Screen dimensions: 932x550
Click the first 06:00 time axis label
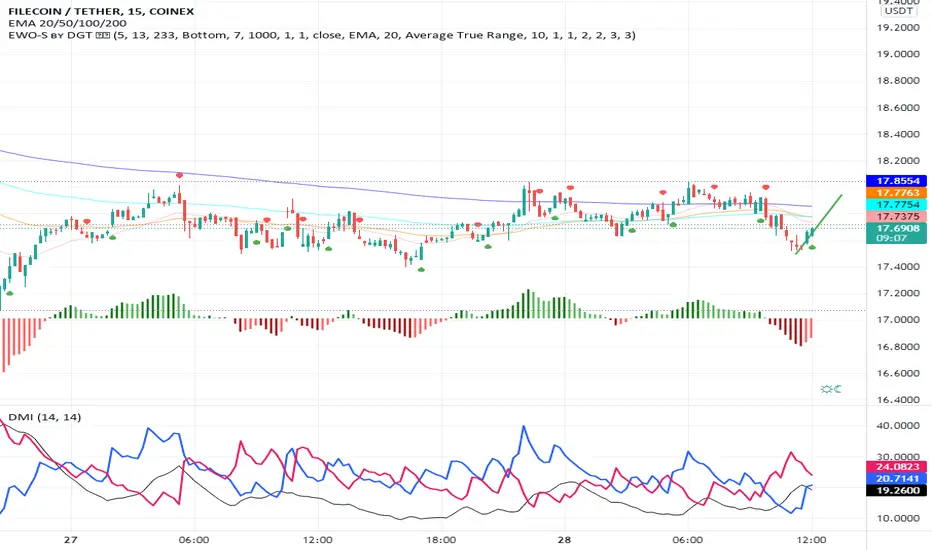pos(194,540)
